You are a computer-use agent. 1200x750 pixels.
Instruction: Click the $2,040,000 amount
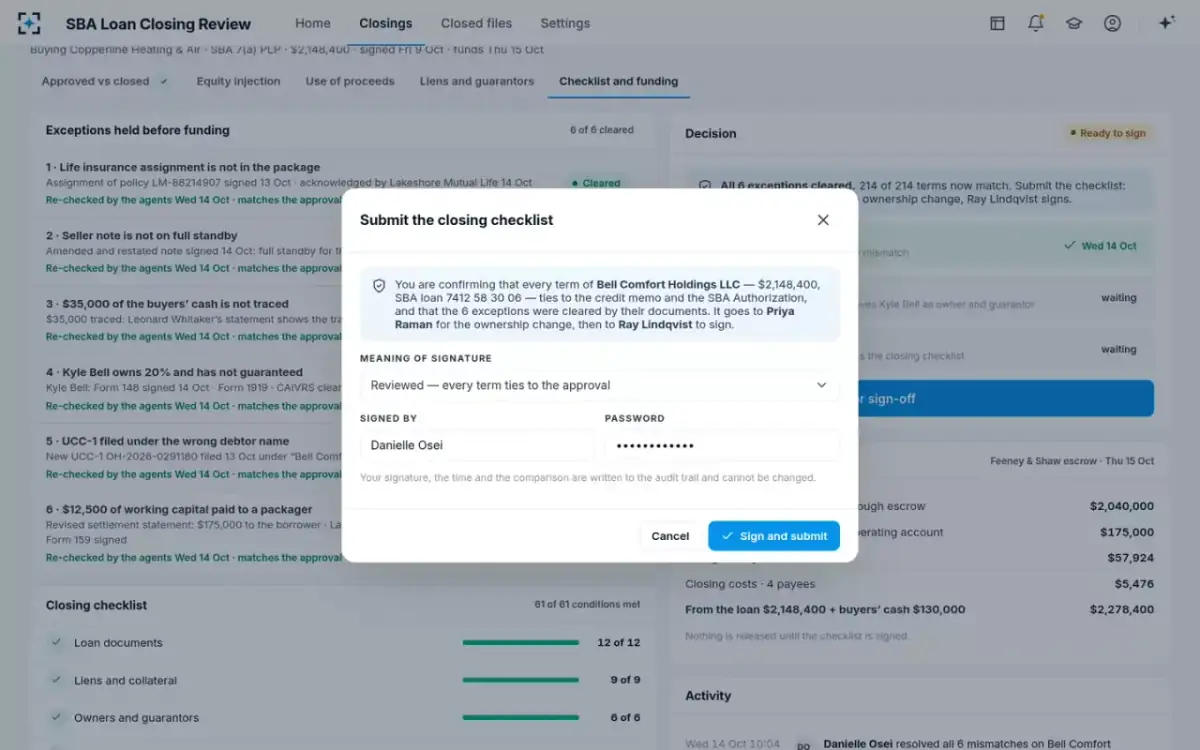(1122, 507)
